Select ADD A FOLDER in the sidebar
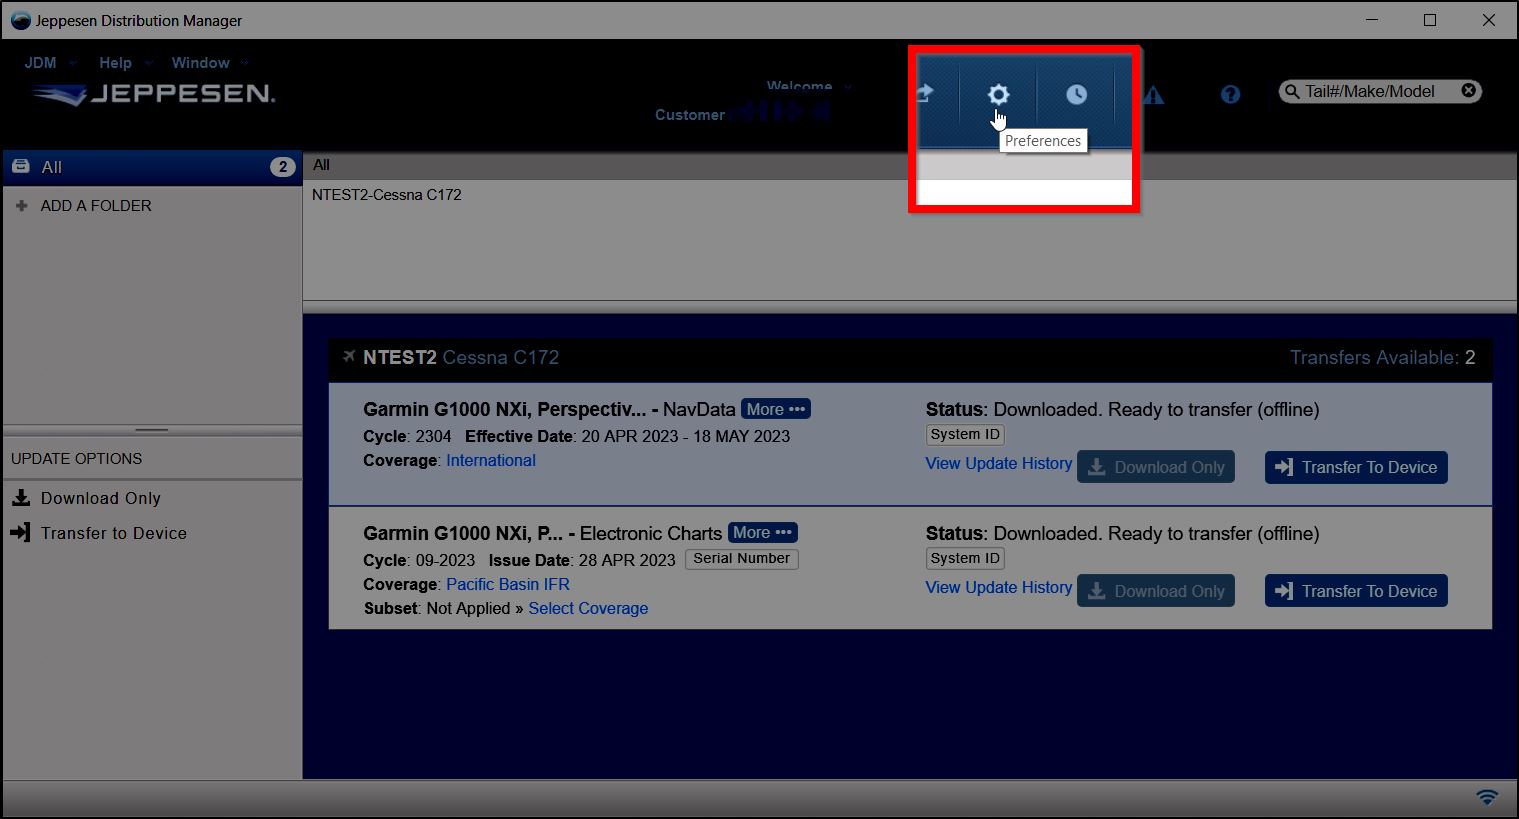Screen dimensions: 1519x819 96,206
